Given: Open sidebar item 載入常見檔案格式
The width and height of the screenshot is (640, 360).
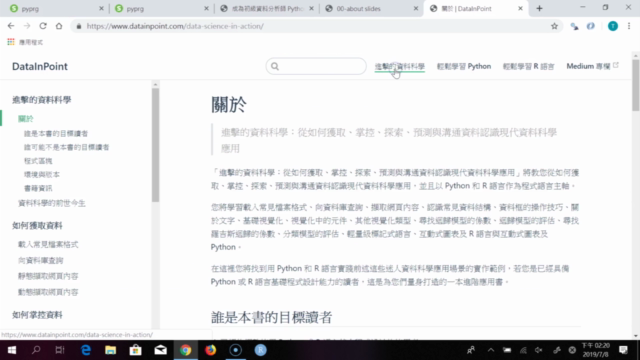Looking at the screenshot, I should tap(48, 244).
